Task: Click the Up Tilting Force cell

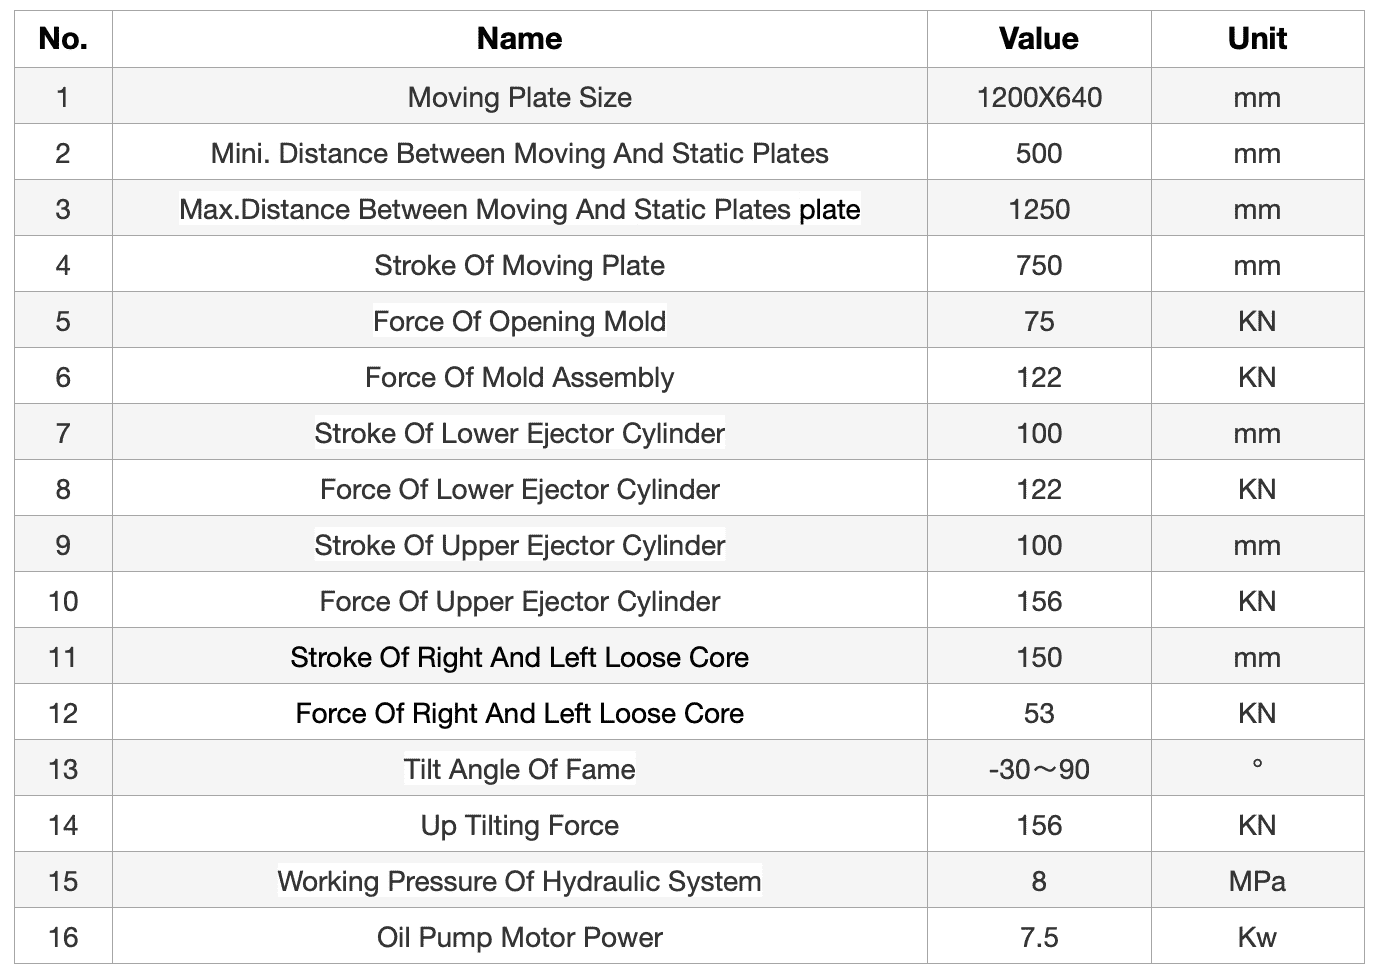Action: pyautogui.click(x=519, y=825)
